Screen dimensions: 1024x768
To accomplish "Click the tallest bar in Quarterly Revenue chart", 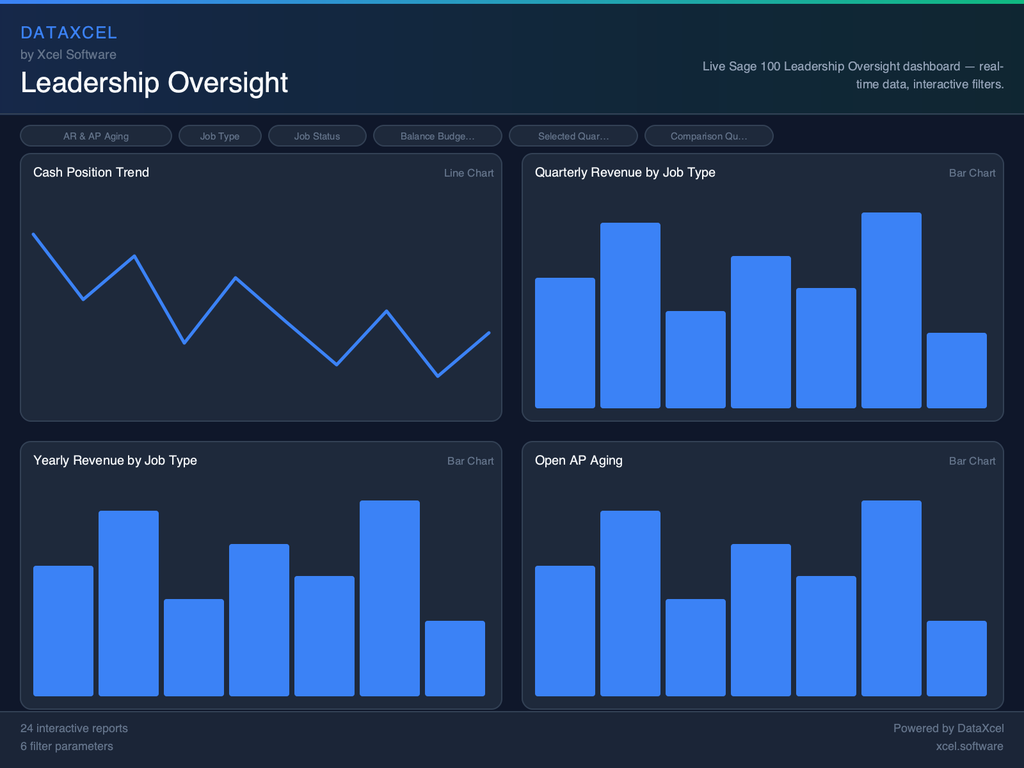I will tap(891, 310).
